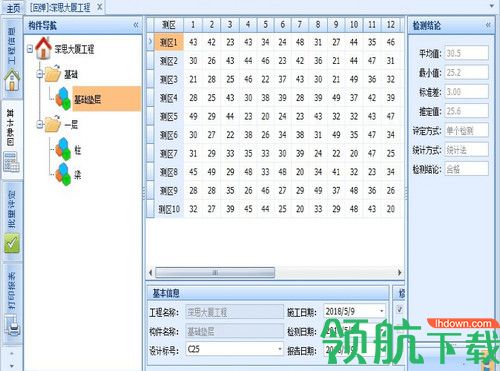This screenshot has height=371, width=500.
Task: Click 测区10 value 20 in column 12
Action: pos(391,209)
